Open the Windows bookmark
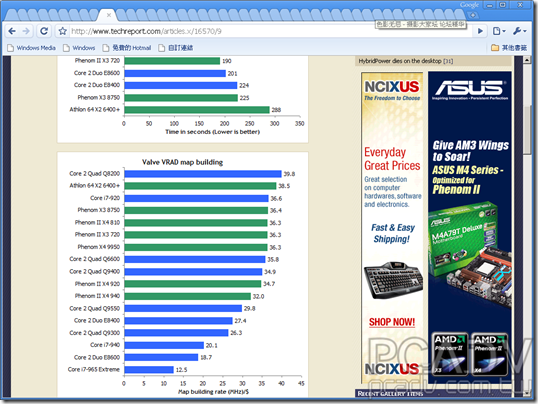The width and height of the screenshot is (538, 404). point(79,48)
